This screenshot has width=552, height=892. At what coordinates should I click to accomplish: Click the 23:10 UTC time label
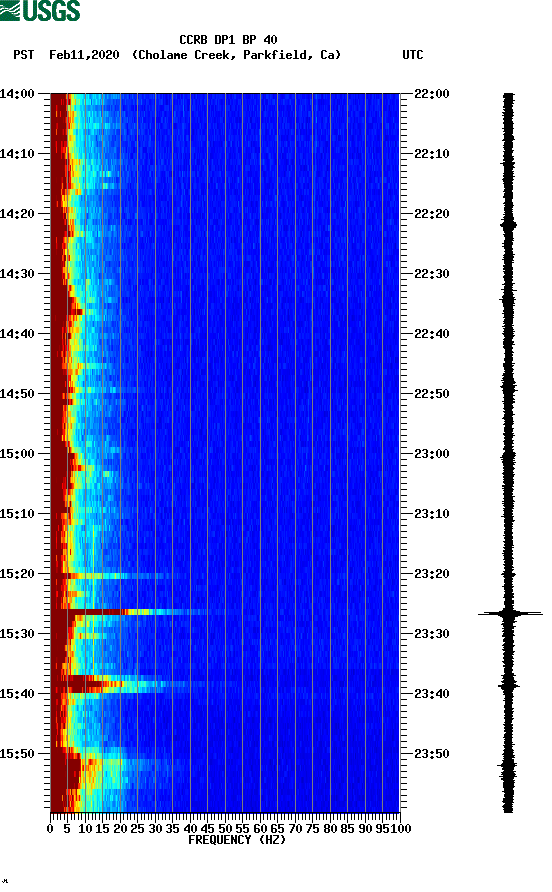tap(431, 514)
